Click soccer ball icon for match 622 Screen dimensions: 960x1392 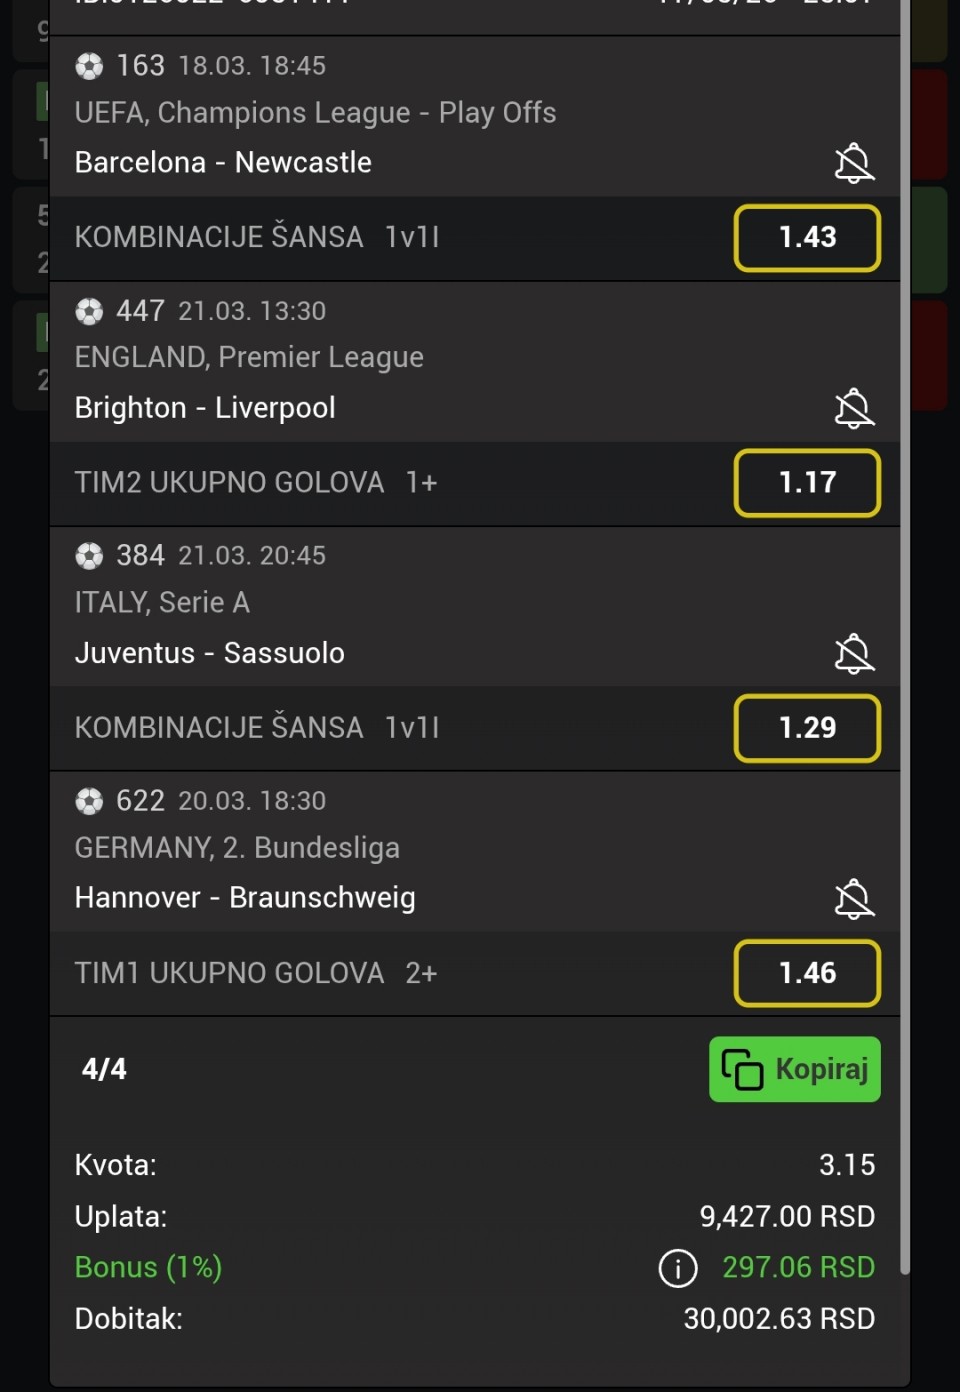(x=89, y=801)
